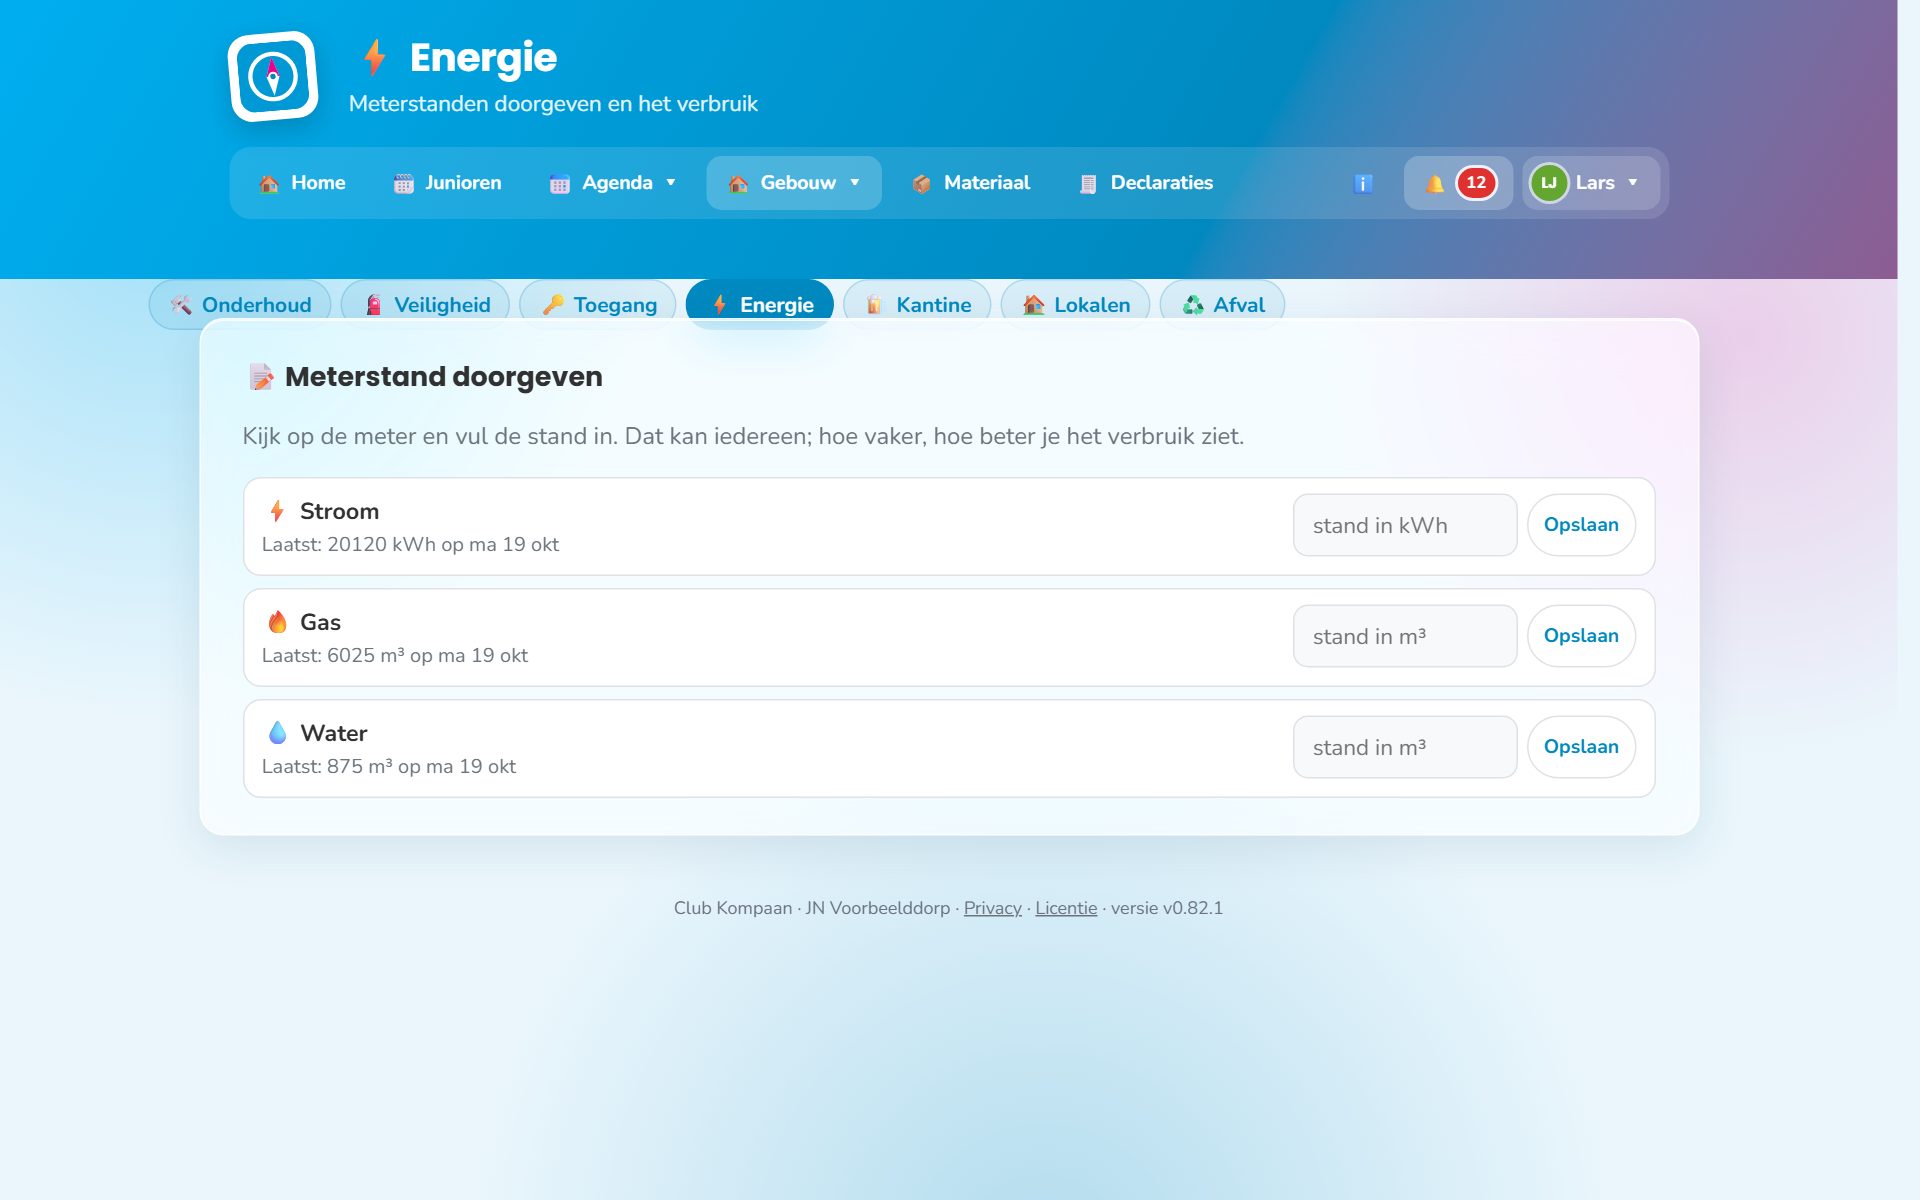Click the tools icon on Onderhoud tab
The height and width of the screenshot is (1200, 1920).
pos(181,305)
